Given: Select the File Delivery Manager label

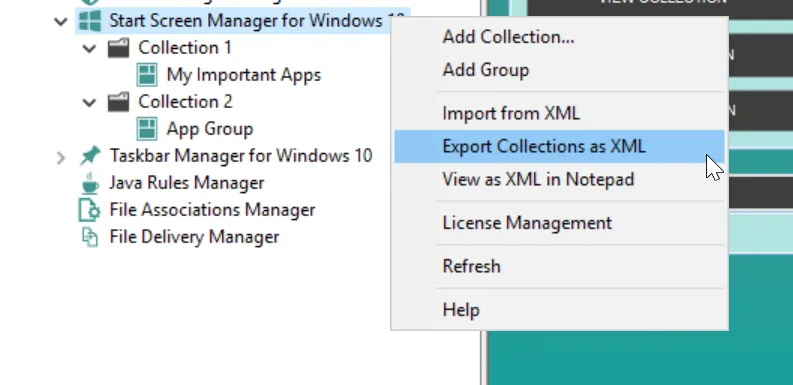Looking at the screenshot, I should [x=194, y=237].
